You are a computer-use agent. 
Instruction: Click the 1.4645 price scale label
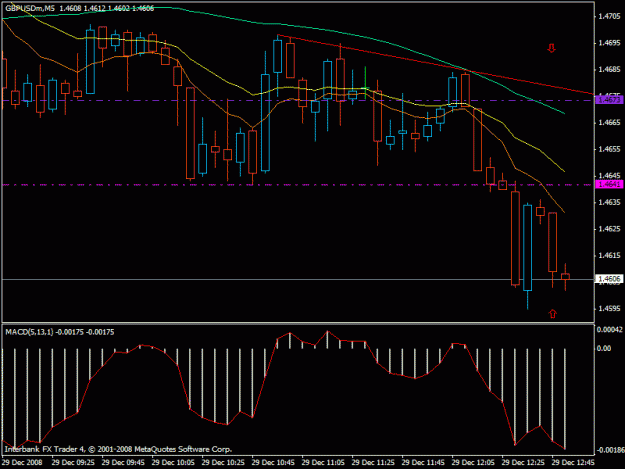tap(609, 175)
